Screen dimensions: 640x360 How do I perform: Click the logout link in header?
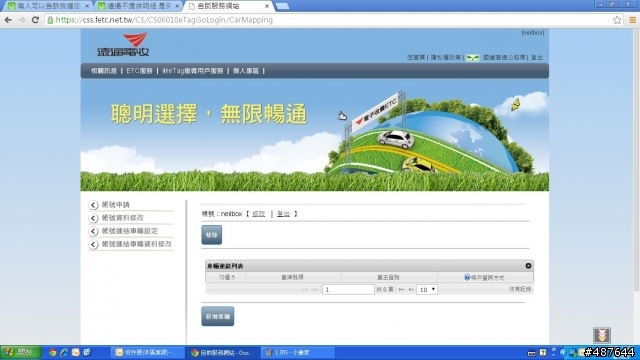coord(537,58)
